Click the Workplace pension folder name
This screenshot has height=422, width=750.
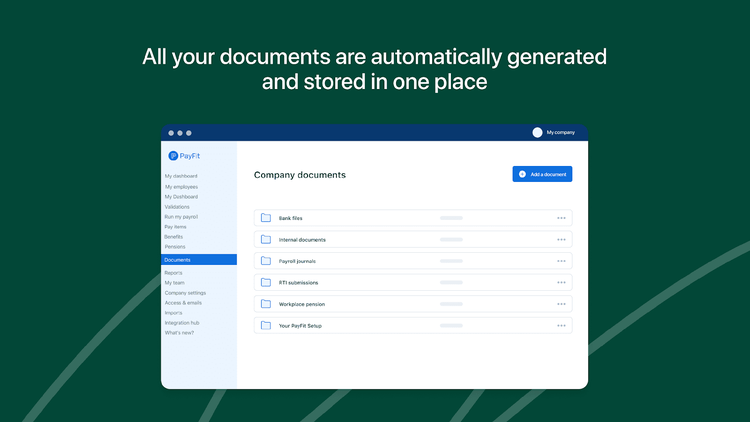[302, 304]
